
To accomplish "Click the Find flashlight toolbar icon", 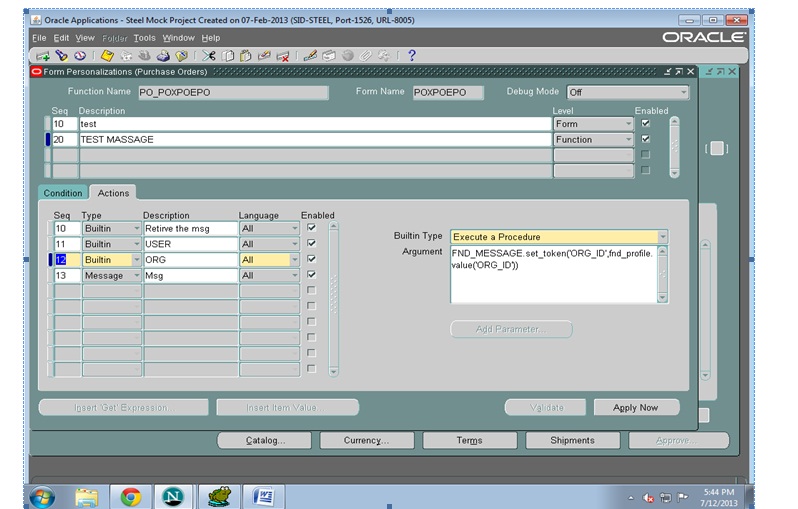I will pos(62,55).
